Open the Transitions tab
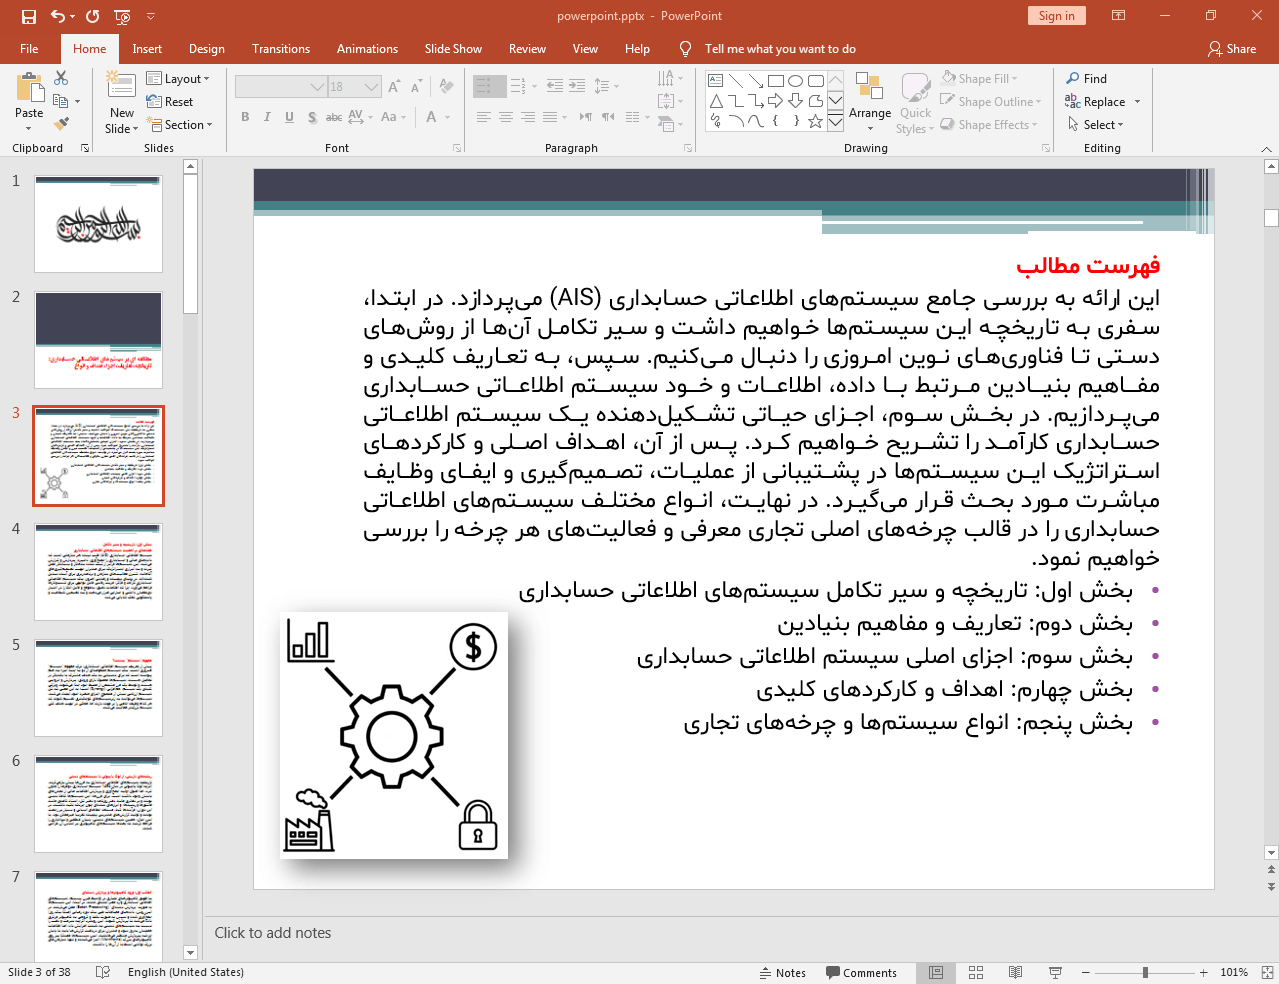 (281, 48)
